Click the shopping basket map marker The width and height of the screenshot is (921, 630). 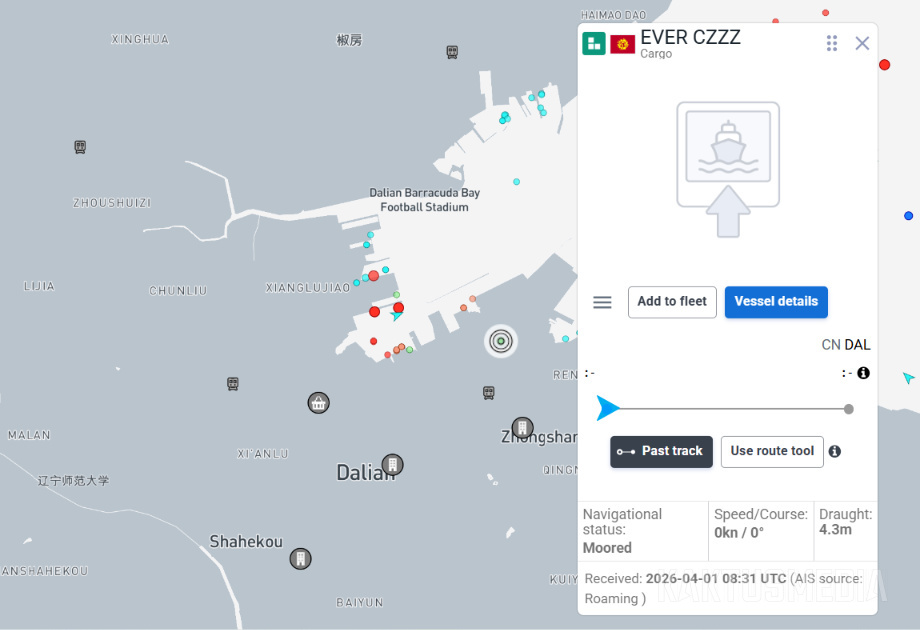tap(318, 403)
